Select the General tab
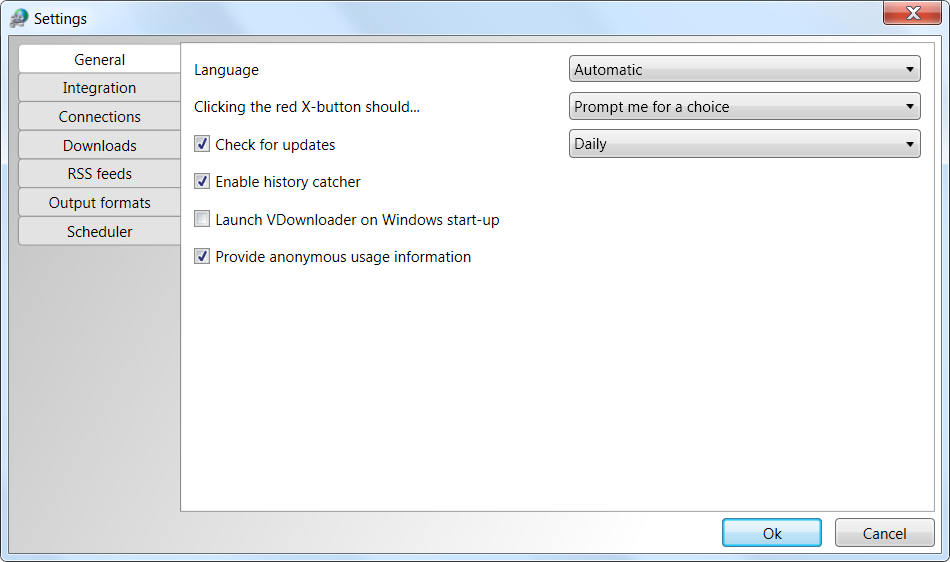The height and width of the screenshot is (562, 950). coord(99,59)
